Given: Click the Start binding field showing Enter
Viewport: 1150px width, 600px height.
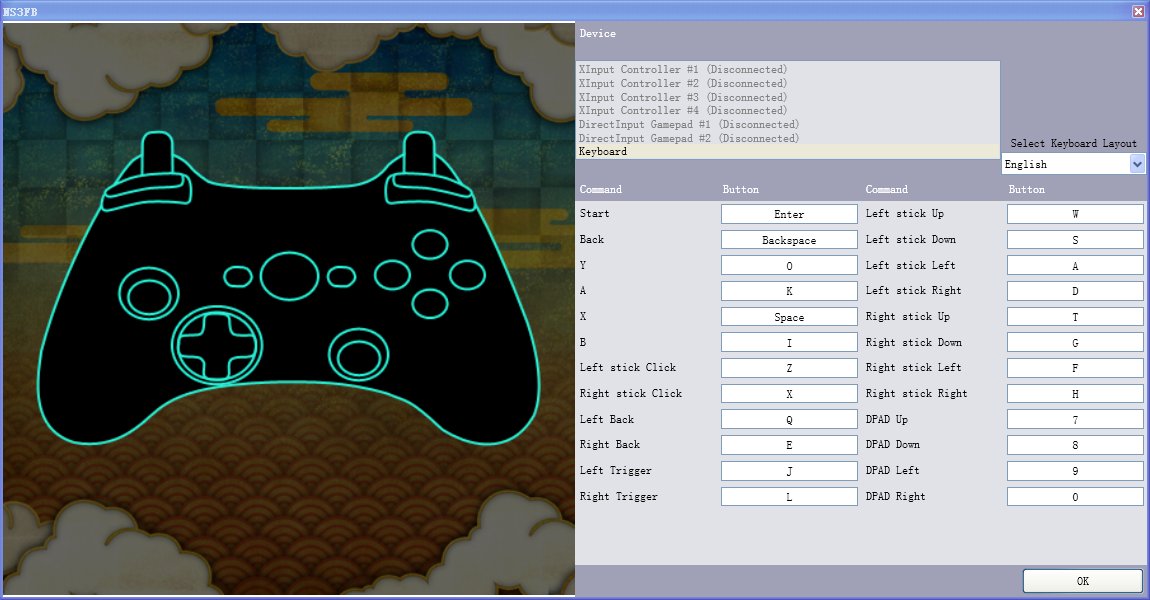Looking at the screenshot, I should [x=789, y=214].
